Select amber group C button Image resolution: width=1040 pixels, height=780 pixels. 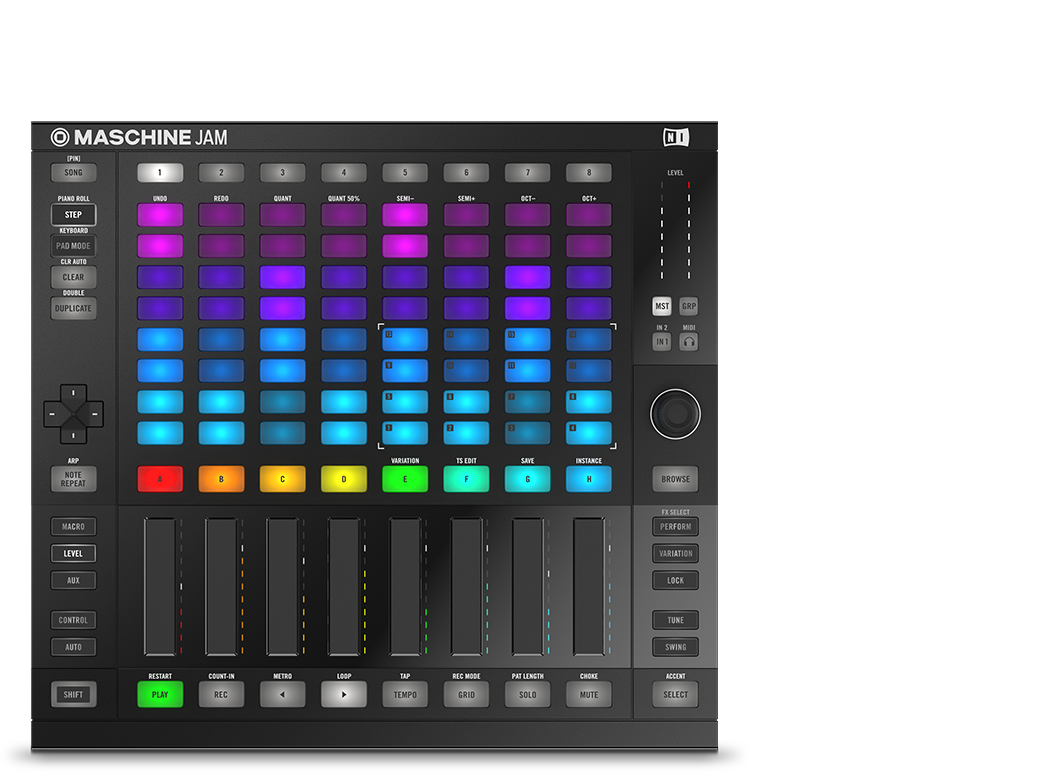283,479
